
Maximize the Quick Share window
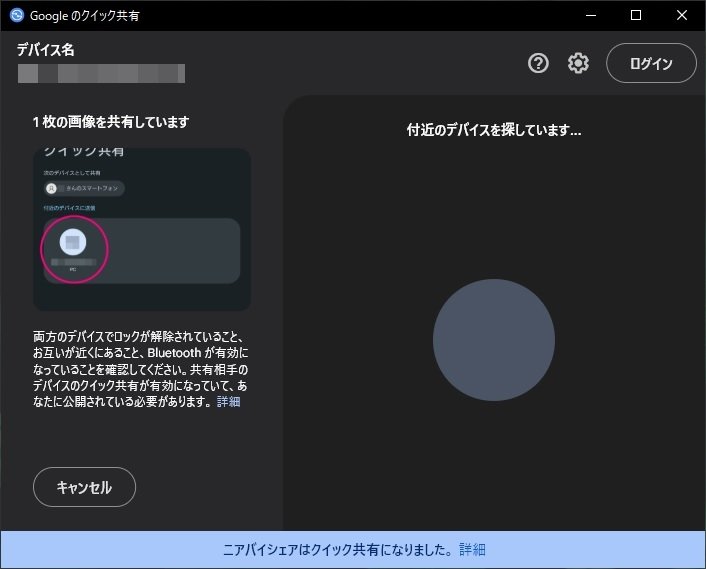(636, 15)
